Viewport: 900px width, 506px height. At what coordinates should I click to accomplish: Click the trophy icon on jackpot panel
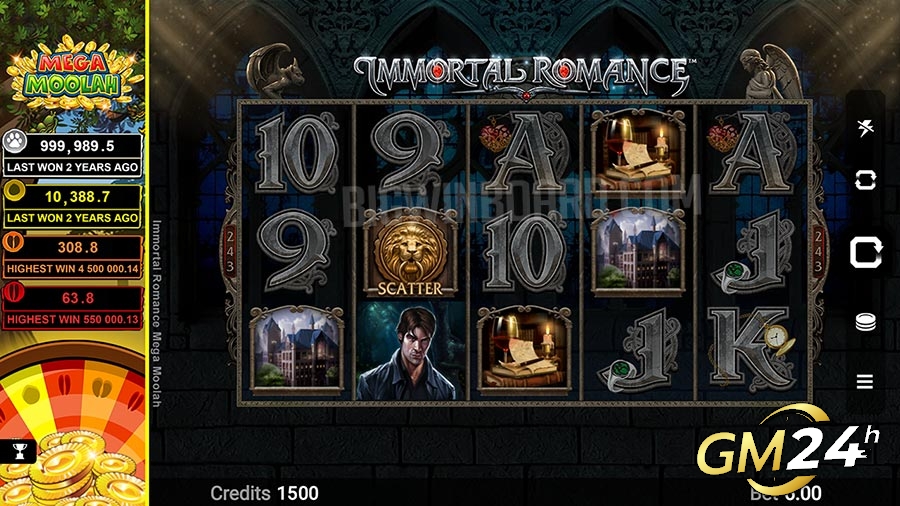tap(20, 451)
